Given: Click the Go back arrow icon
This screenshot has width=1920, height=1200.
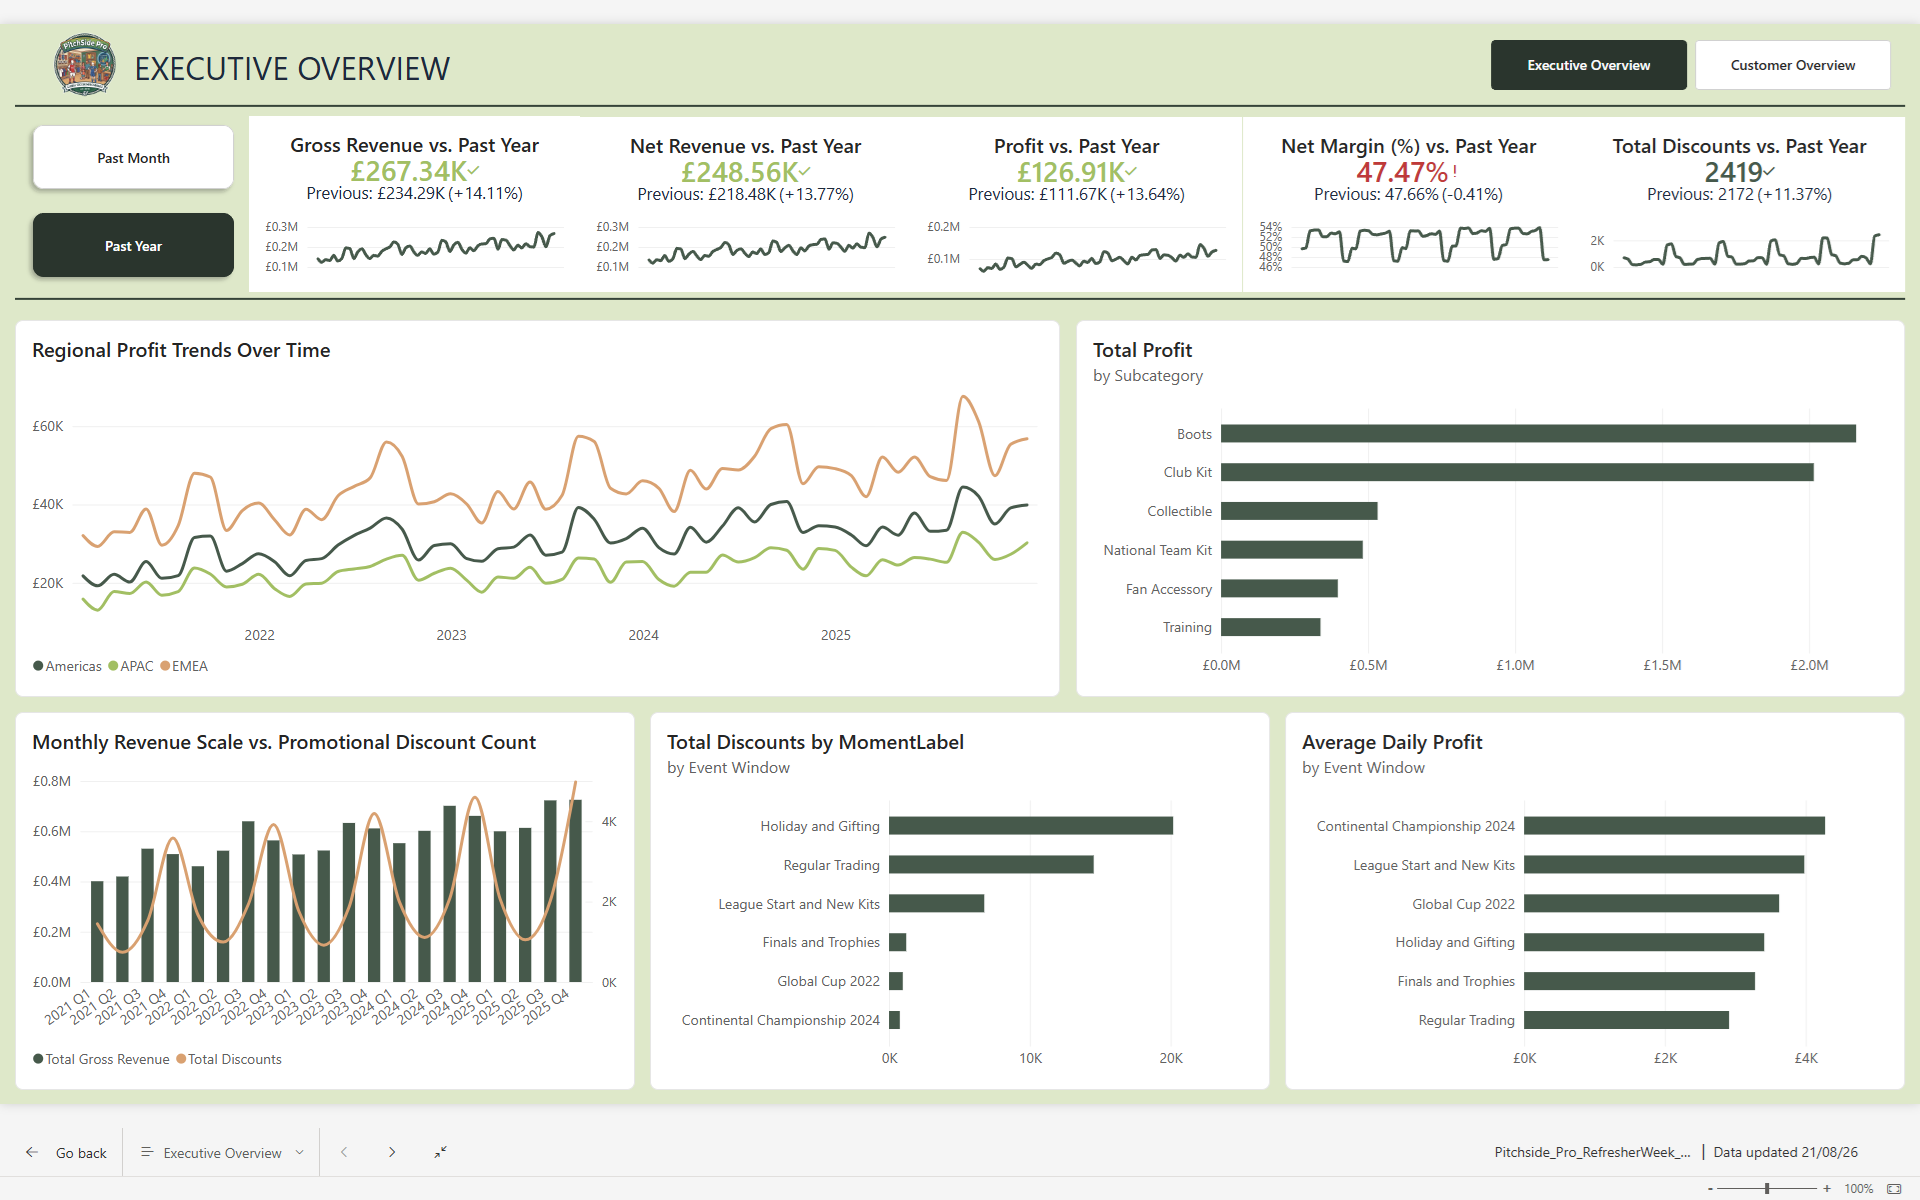Looking at the screenshot, I should pos(32,1152).
